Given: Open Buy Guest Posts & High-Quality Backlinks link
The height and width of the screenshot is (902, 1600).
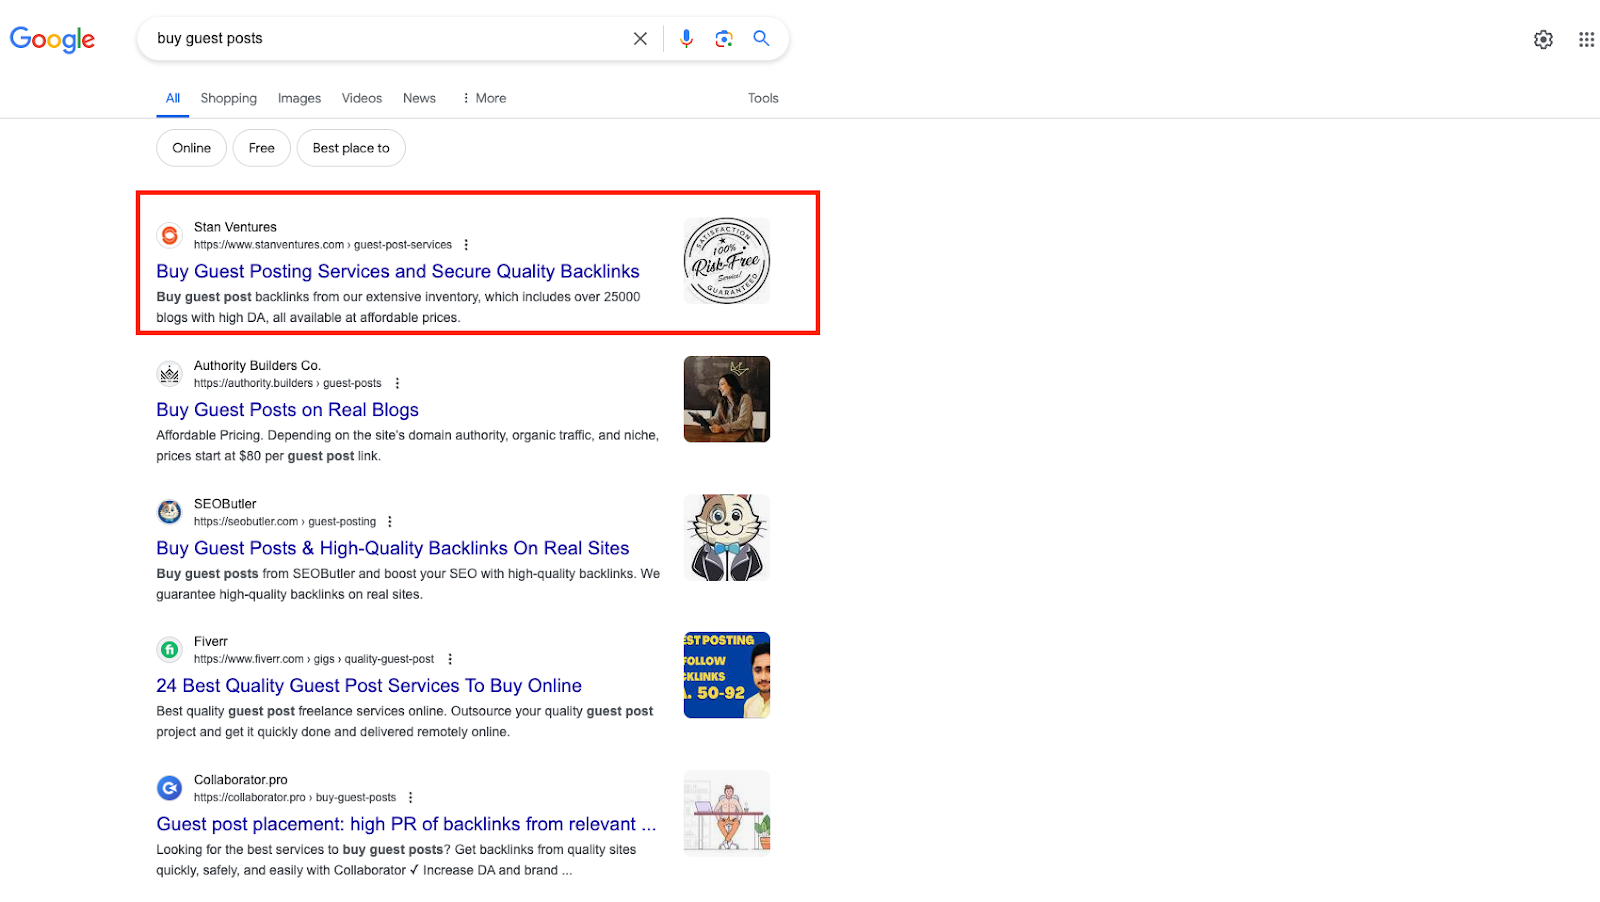Looking at the screenshot, I should 393,548.
